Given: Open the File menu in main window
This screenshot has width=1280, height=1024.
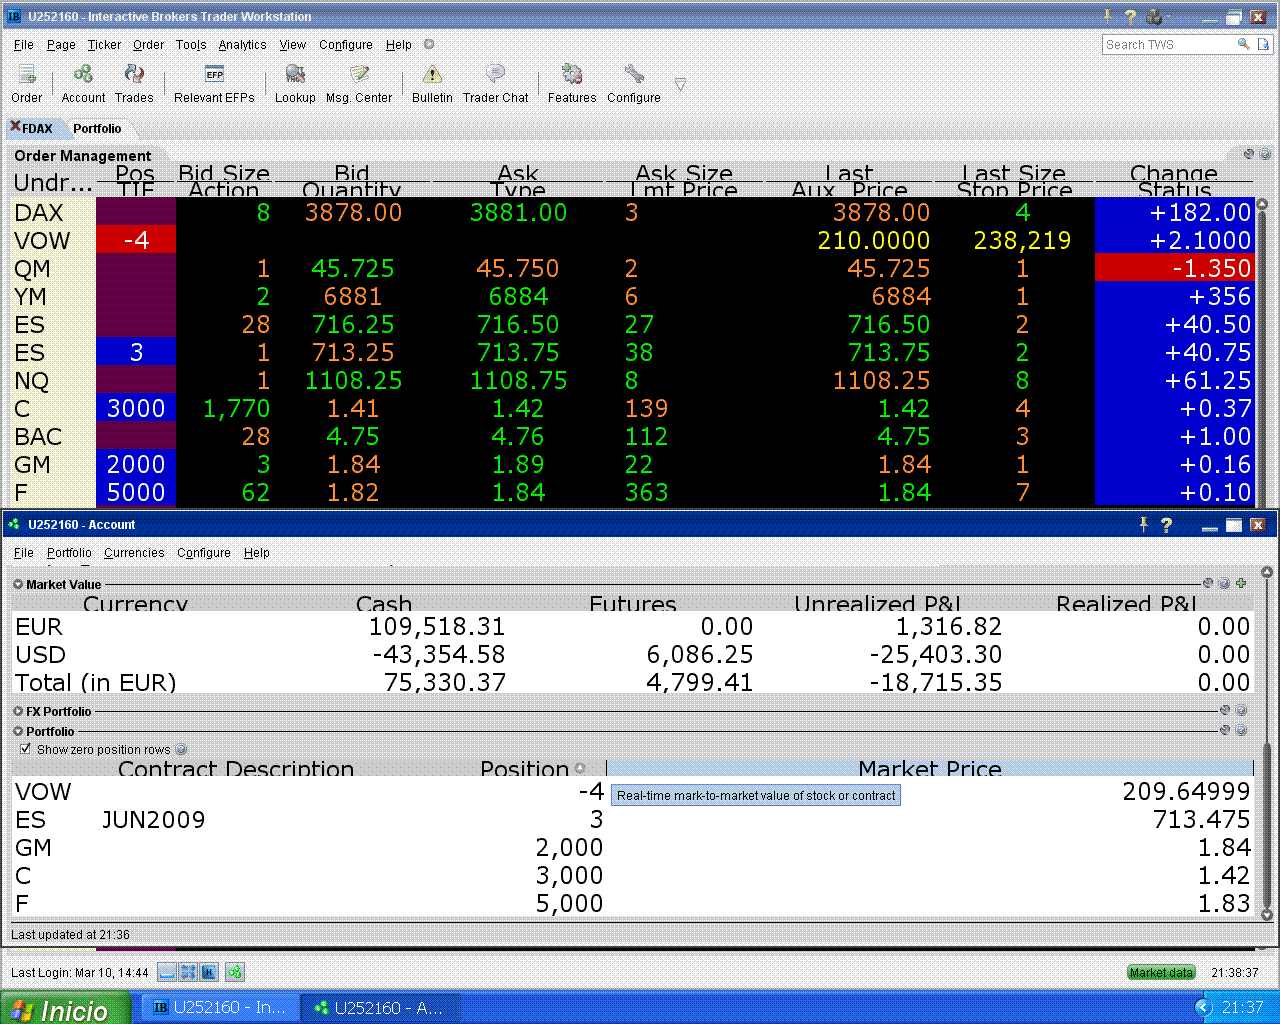Looking at the screenshot, I should pyautogui.click(x=24, y=45).
